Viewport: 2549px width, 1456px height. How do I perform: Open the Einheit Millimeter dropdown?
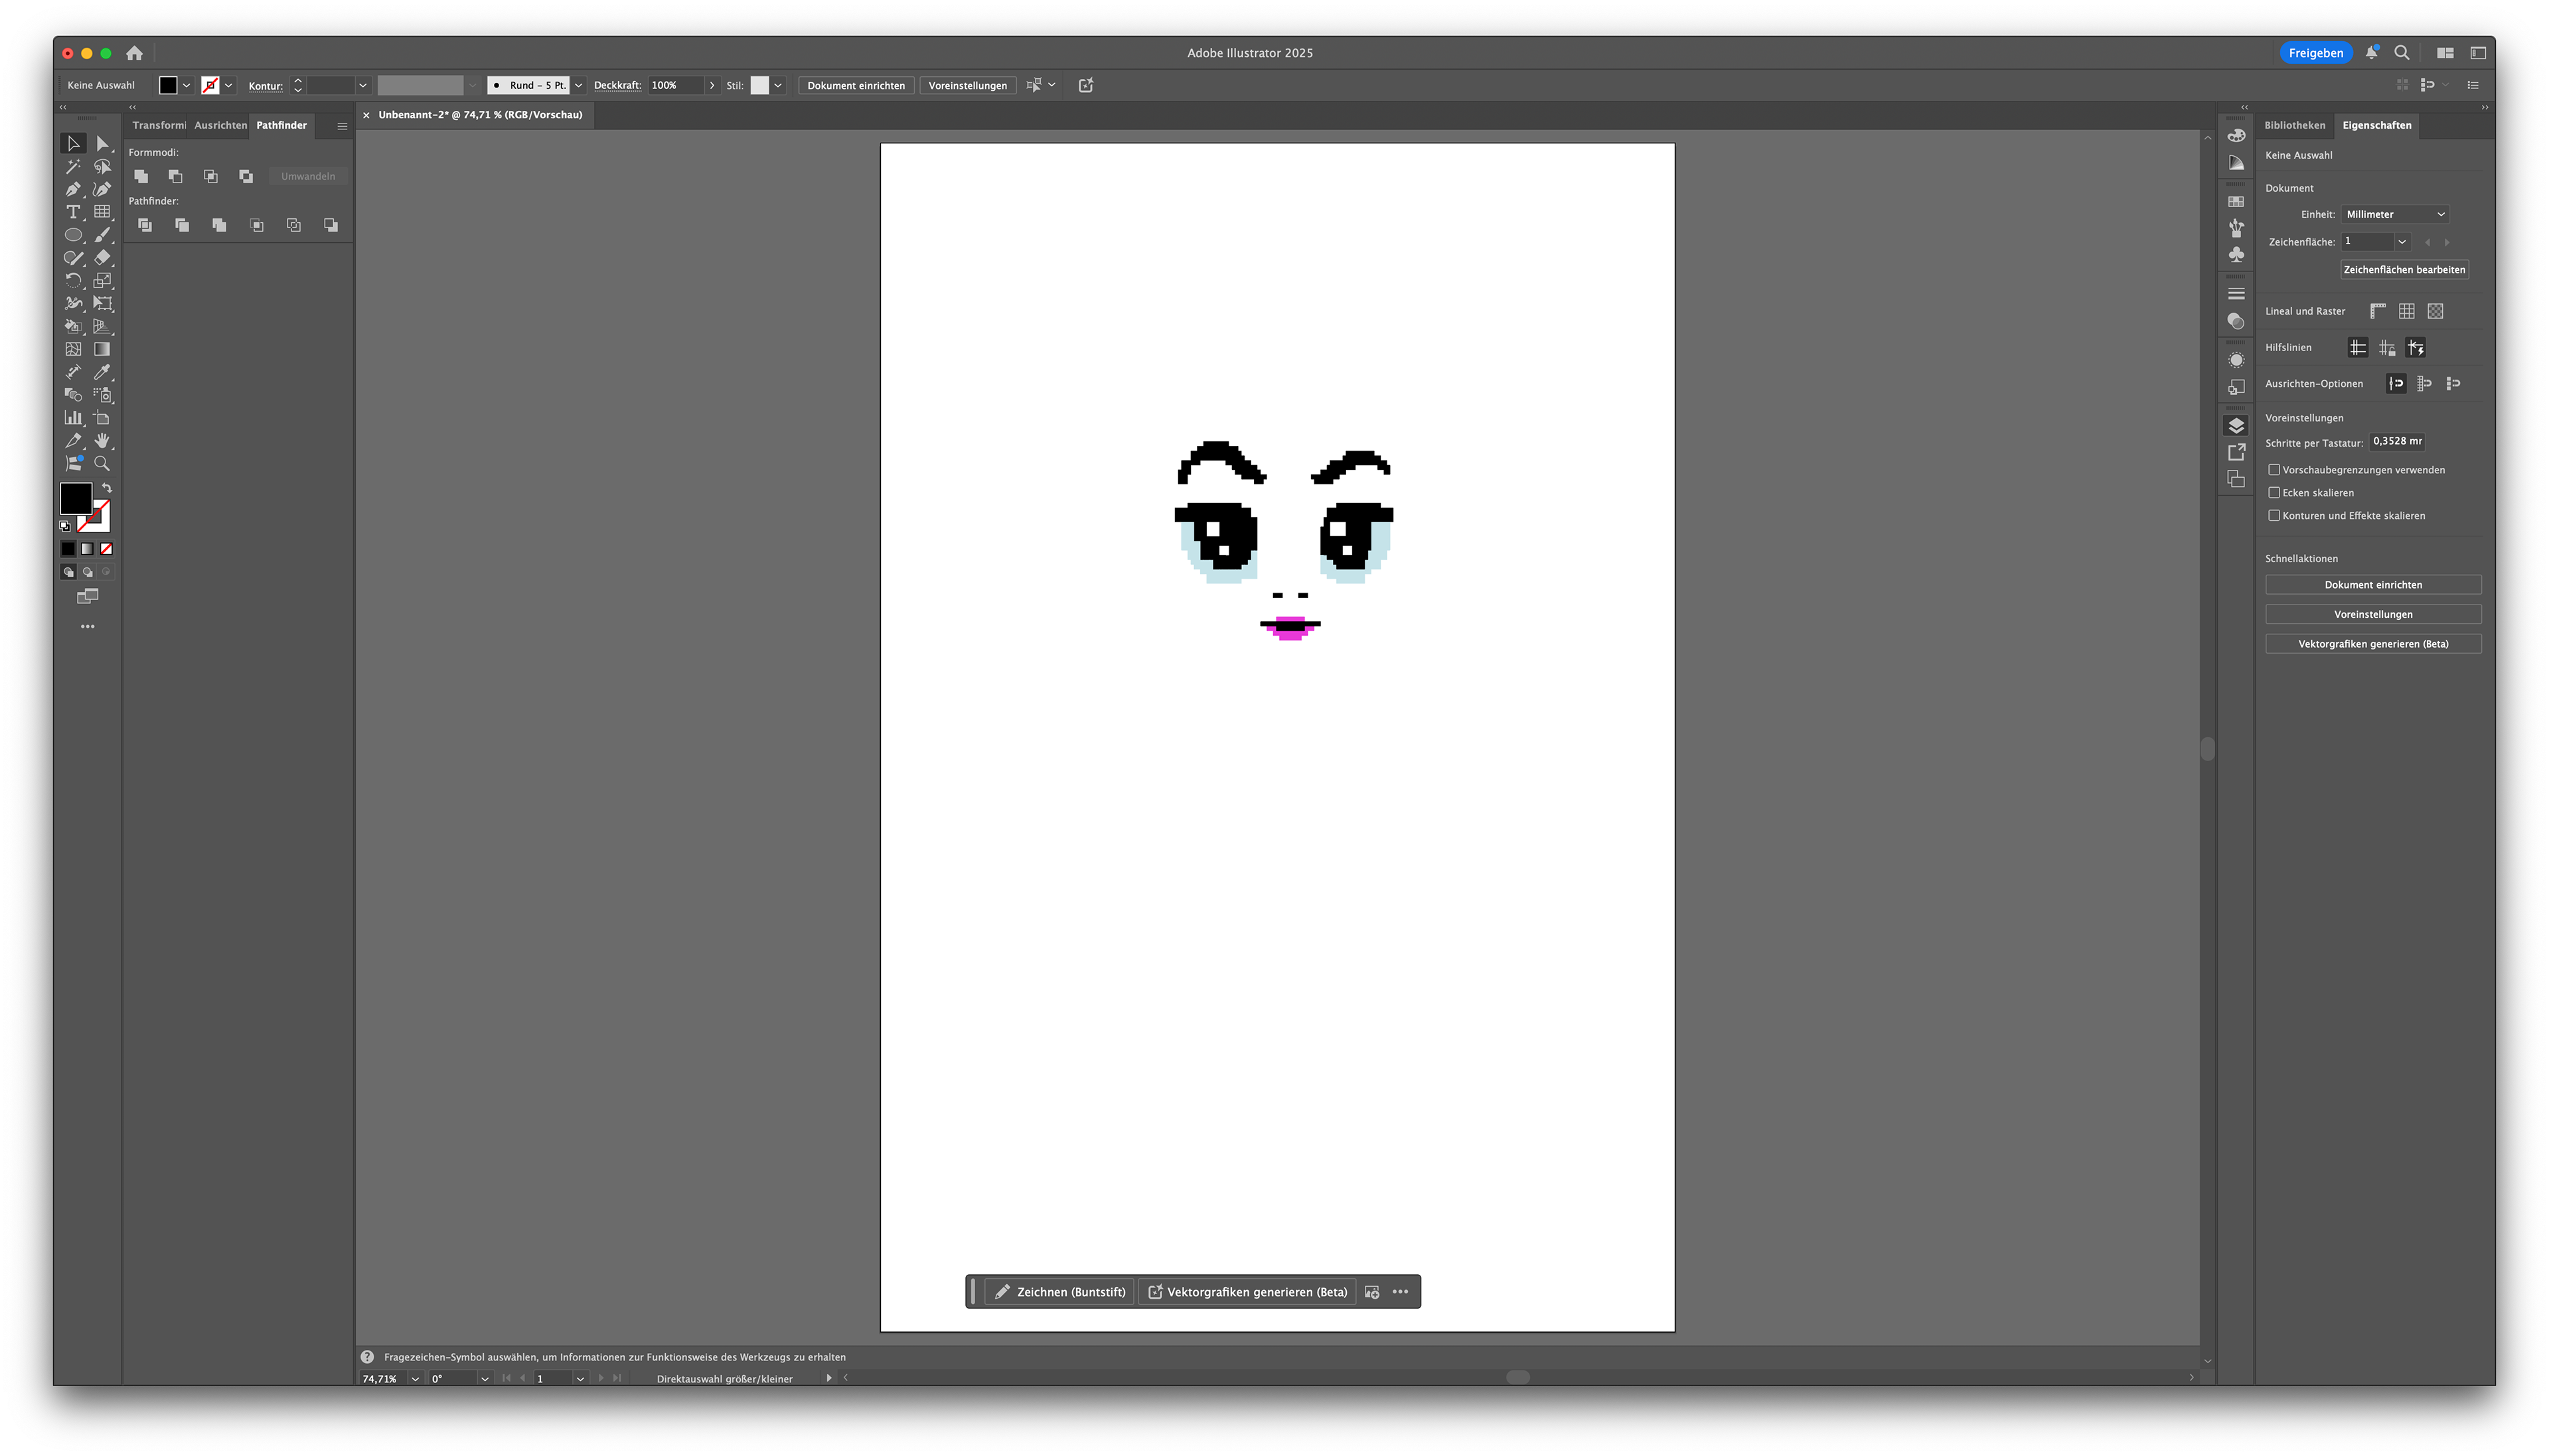coord(2395,214)
